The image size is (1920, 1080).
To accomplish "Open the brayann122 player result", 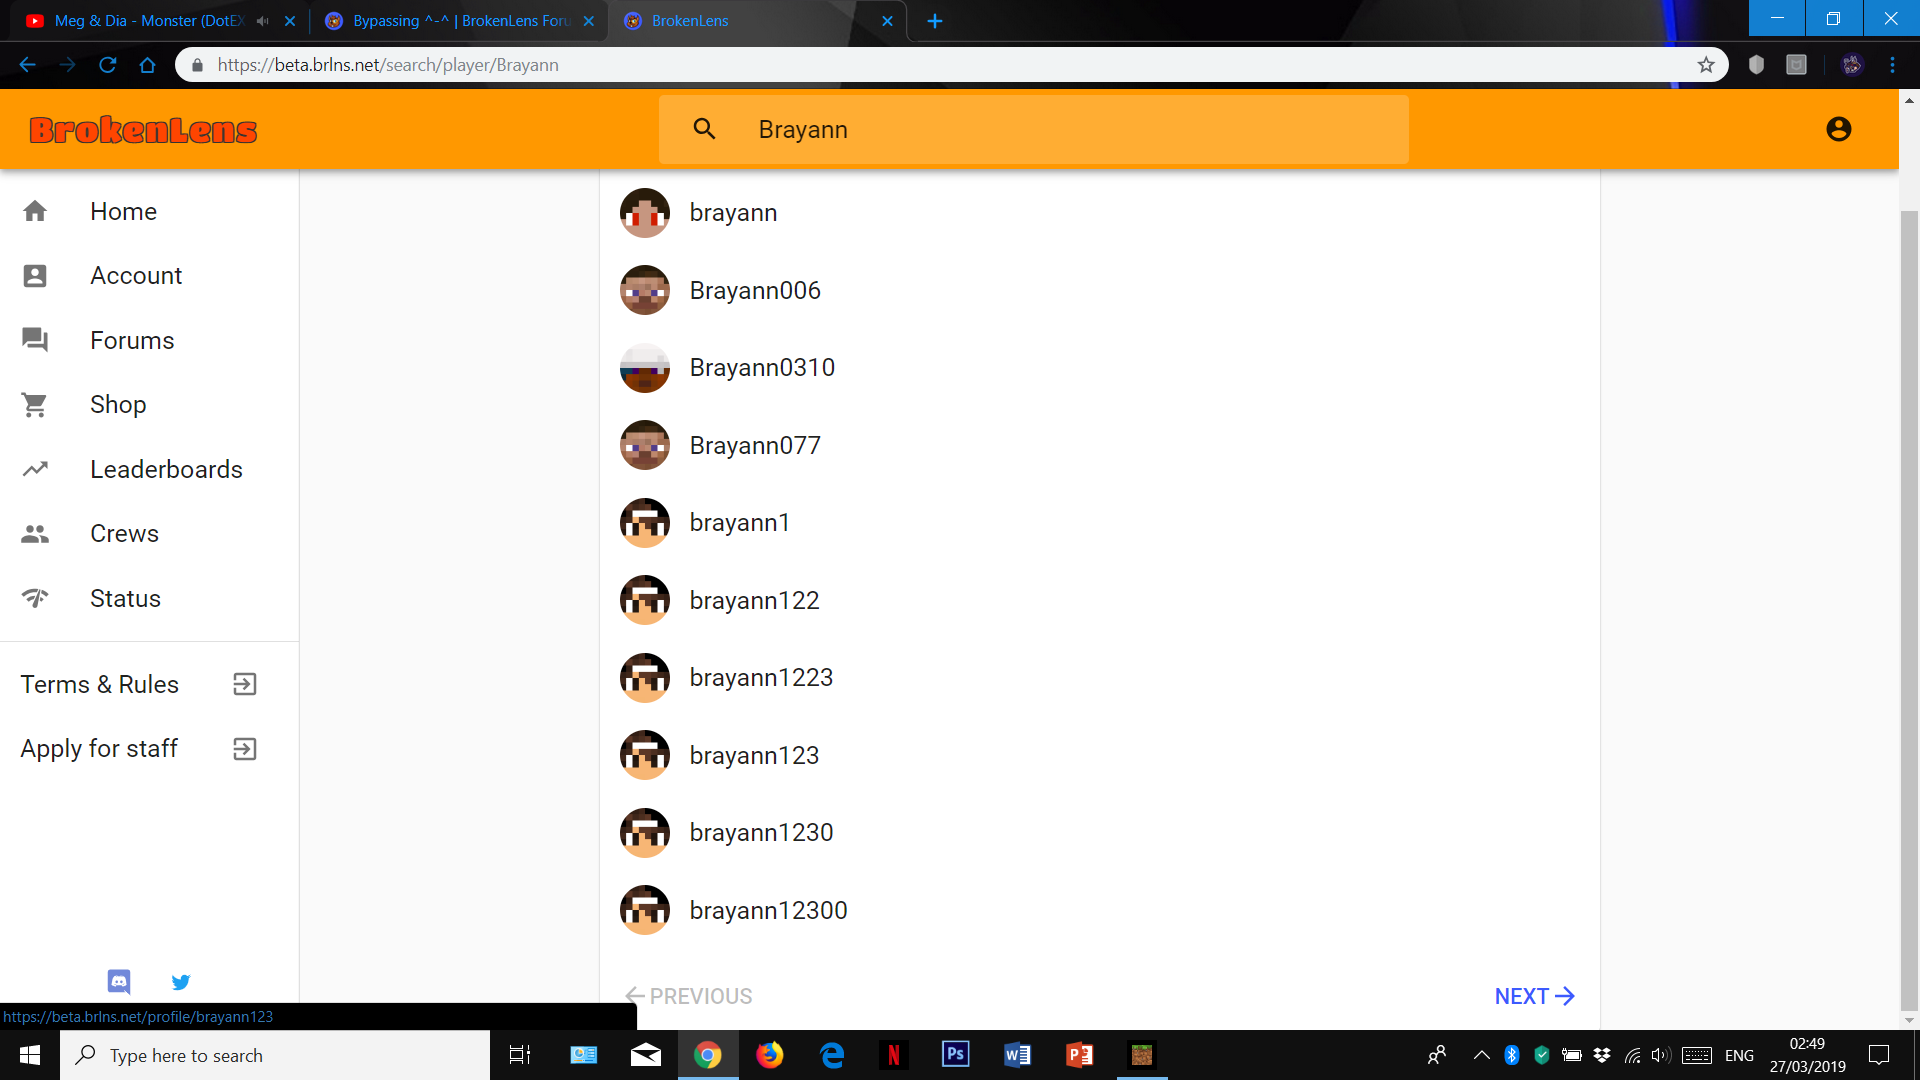I will coord(1100,600).
